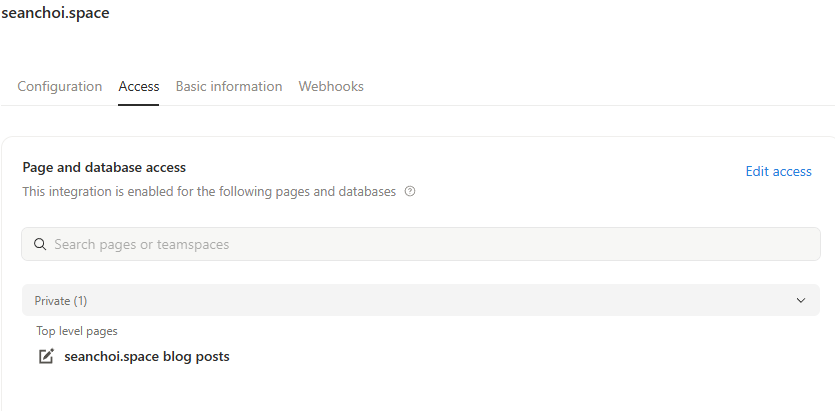This screenshot has height=411, width=835.
Task: Collapse the Private section chevron
Action: pyautogui.click(x=800, y=300)
